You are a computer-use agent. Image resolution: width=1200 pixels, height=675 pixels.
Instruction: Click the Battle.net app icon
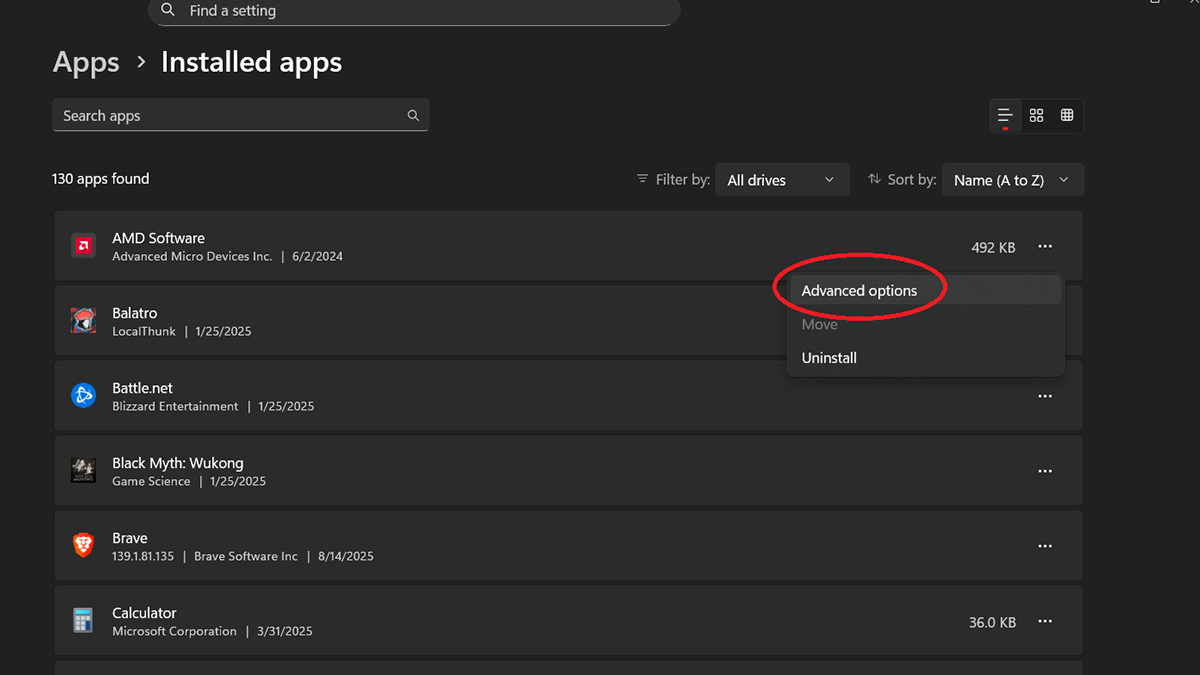pos(83,395)
